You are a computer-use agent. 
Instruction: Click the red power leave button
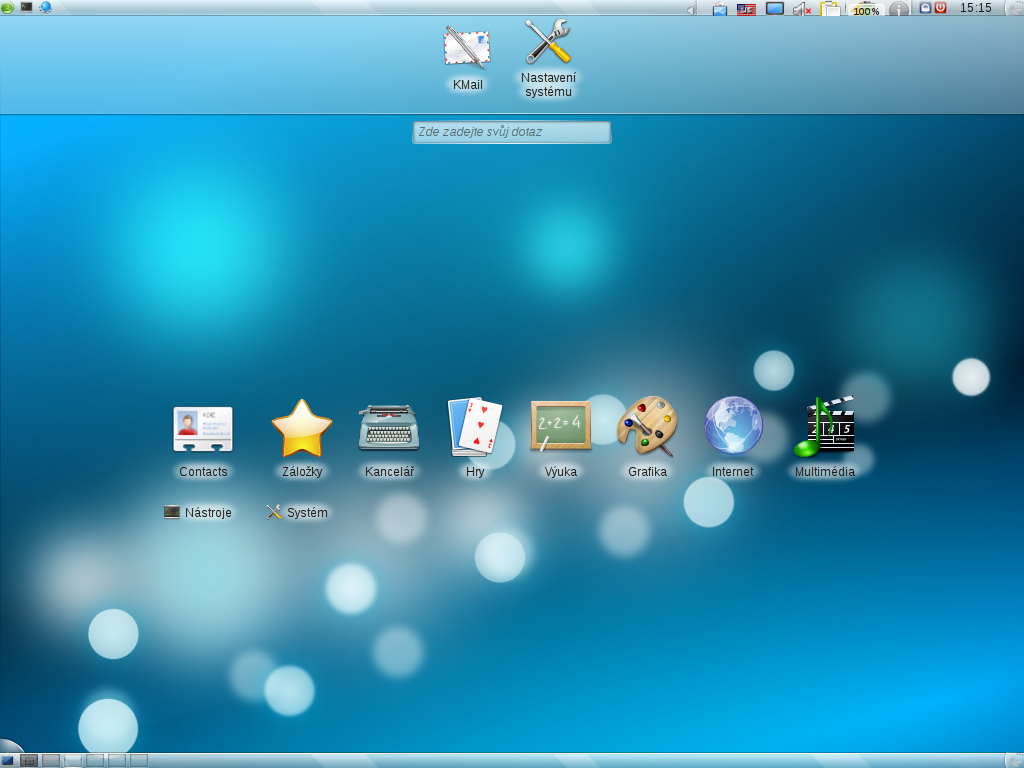pyautogui.click(x=940, y=8)
